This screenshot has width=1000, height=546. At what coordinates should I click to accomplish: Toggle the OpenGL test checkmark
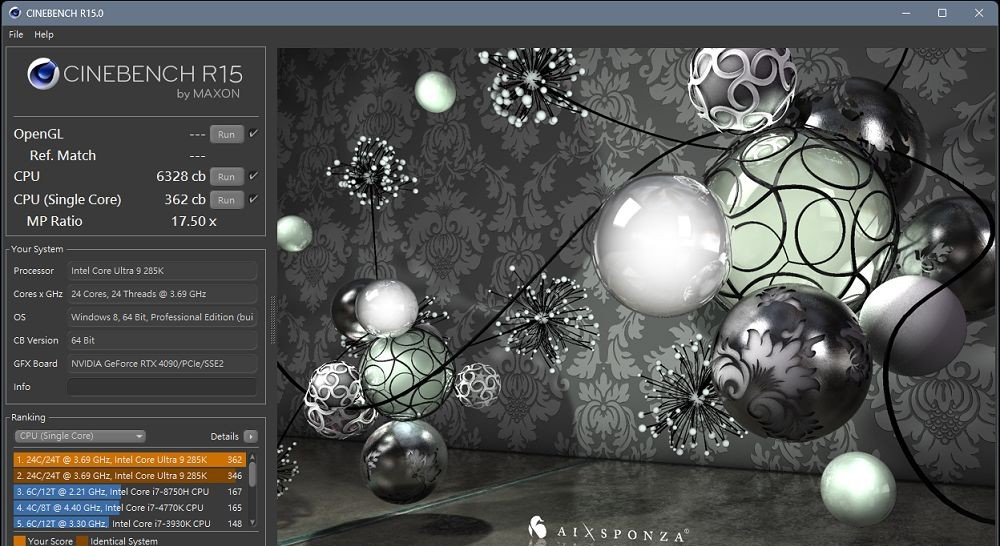[253, 133]
